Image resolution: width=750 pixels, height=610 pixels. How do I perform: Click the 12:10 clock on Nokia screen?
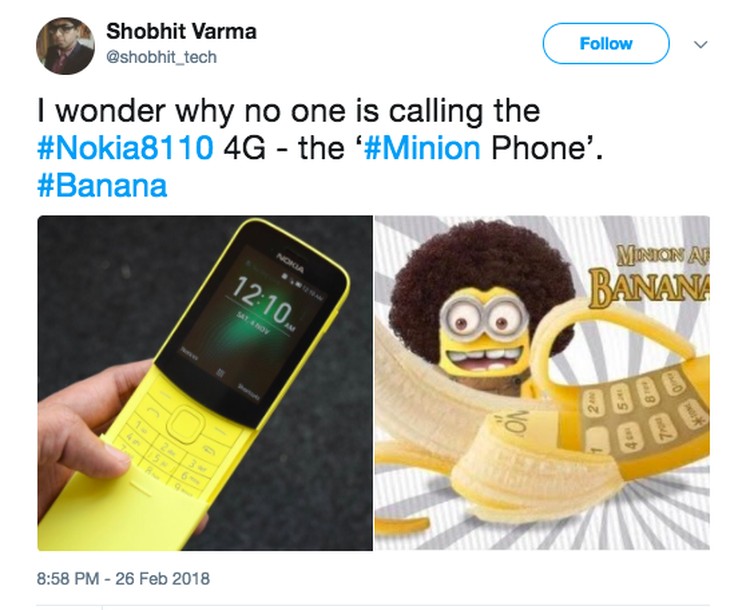pos(262,299)
